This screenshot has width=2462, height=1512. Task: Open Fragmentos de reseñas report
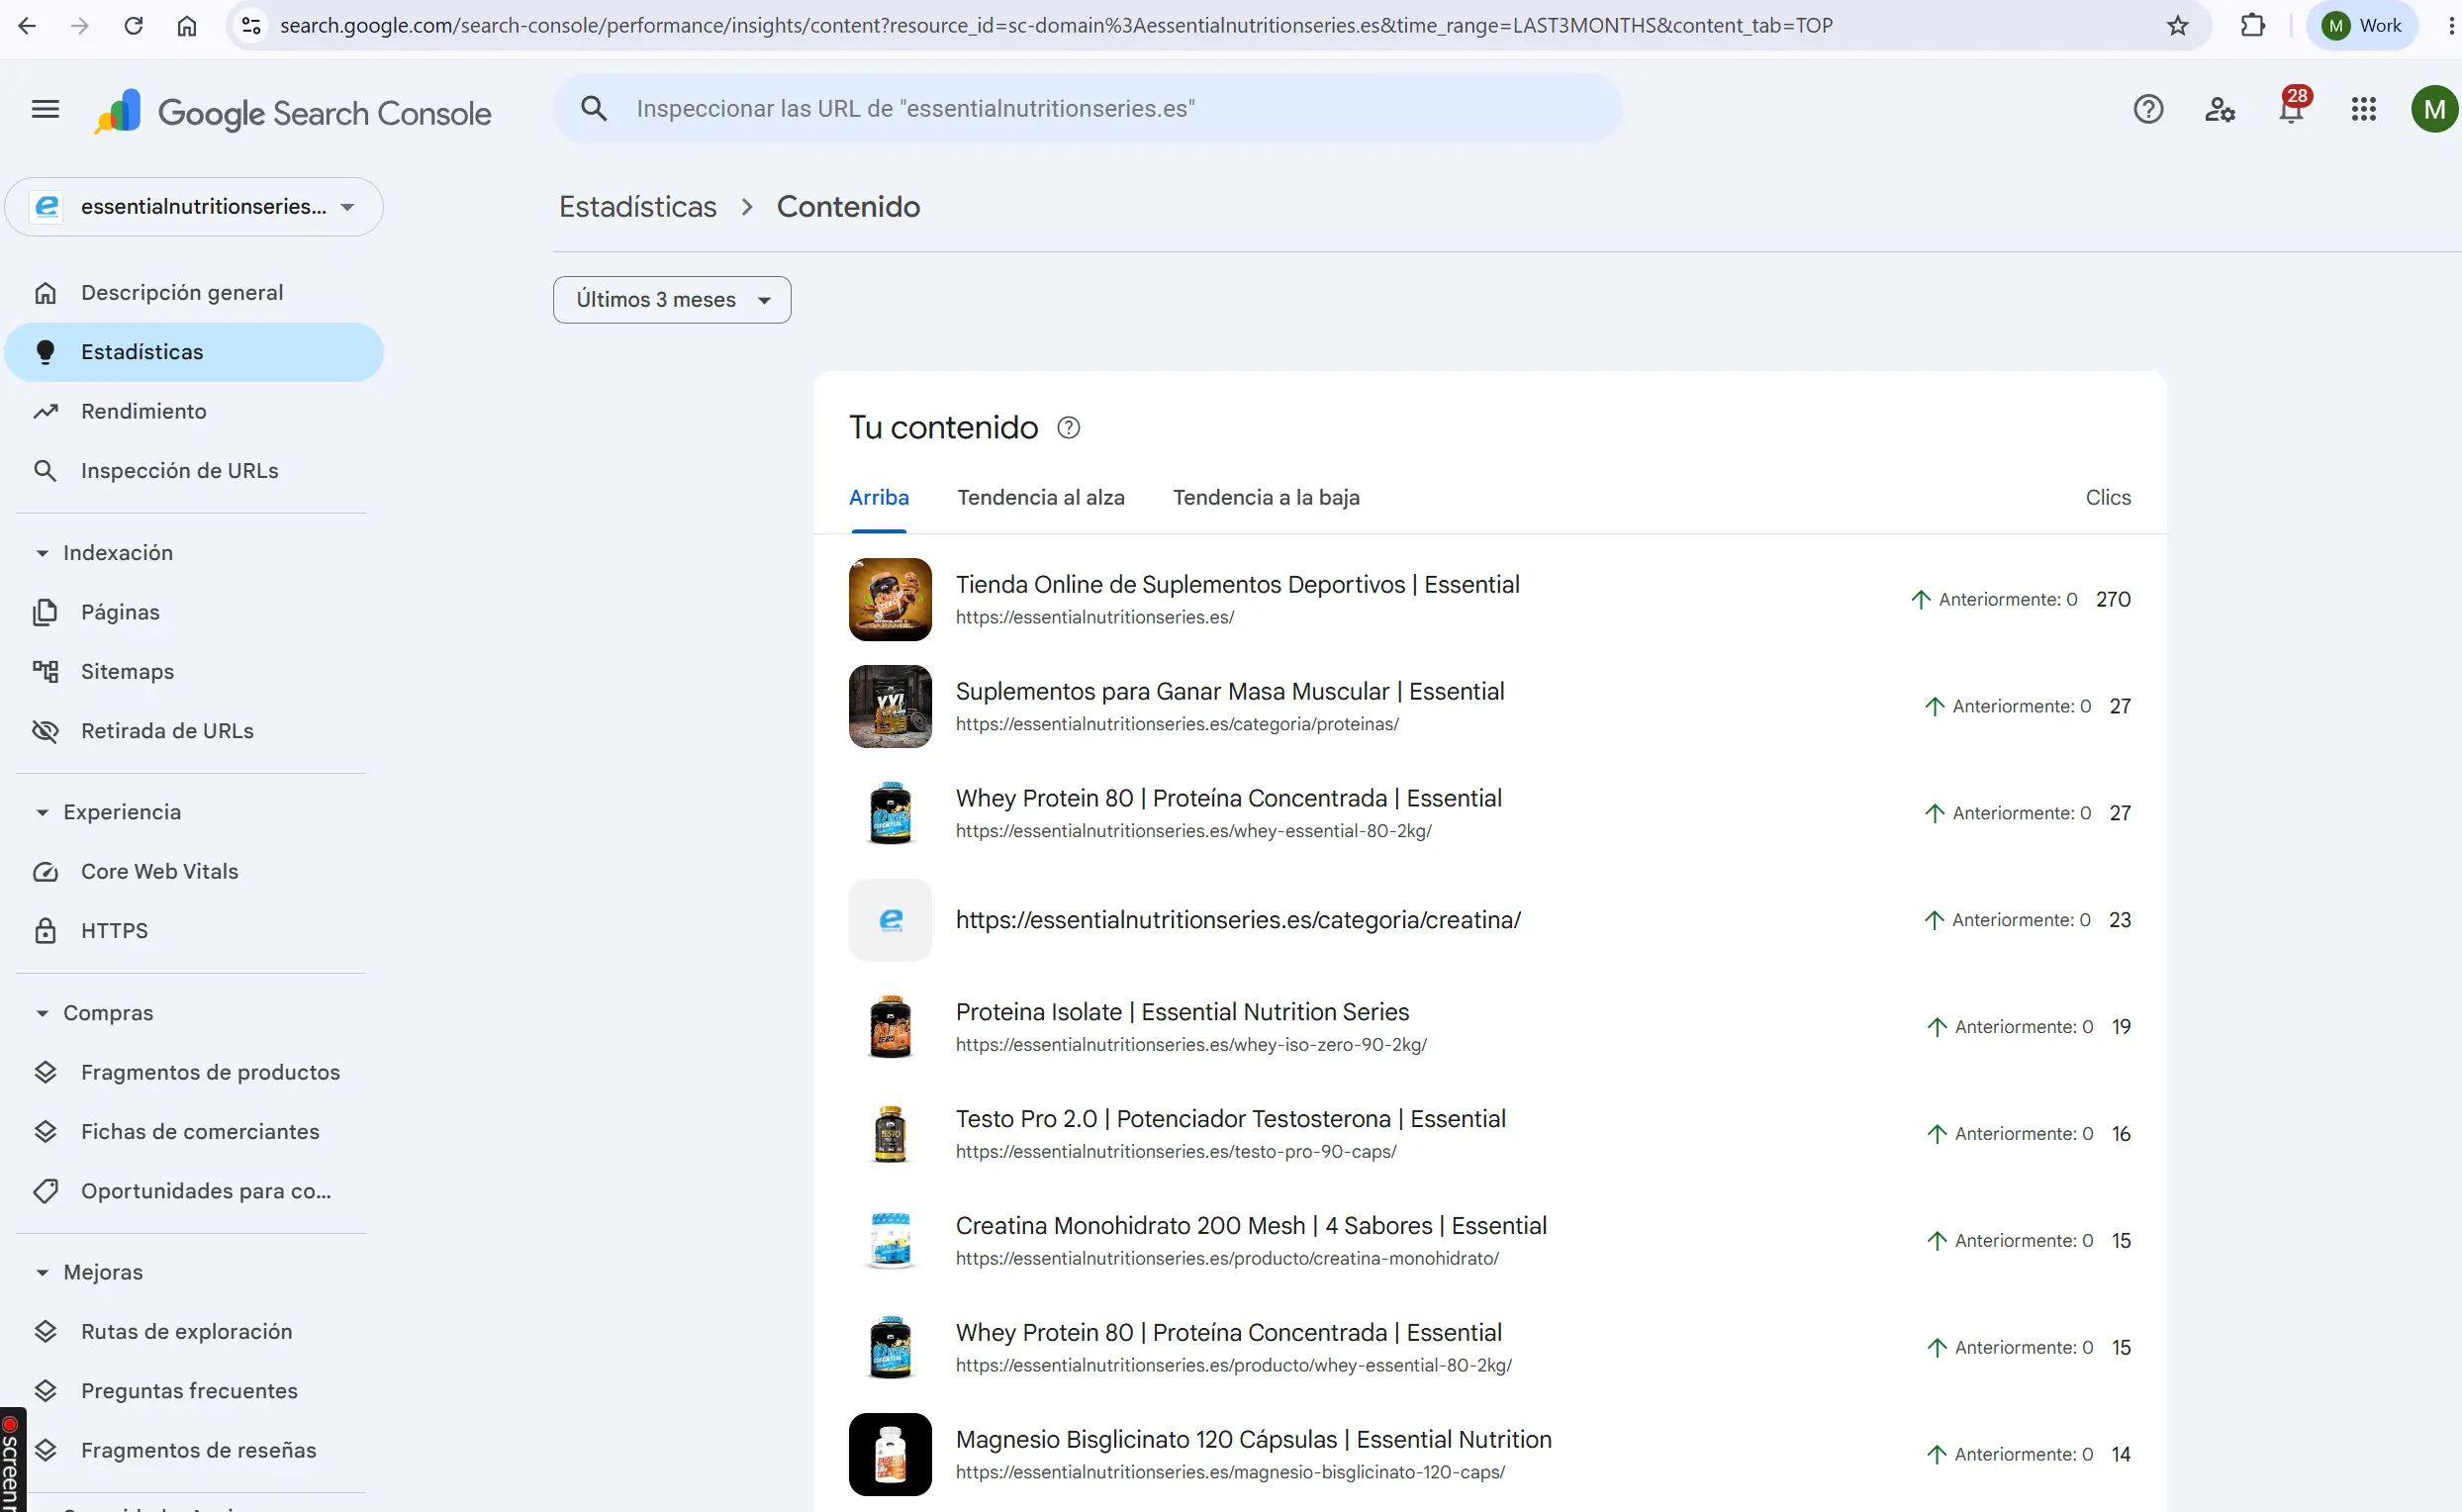tap(194, 1450)
